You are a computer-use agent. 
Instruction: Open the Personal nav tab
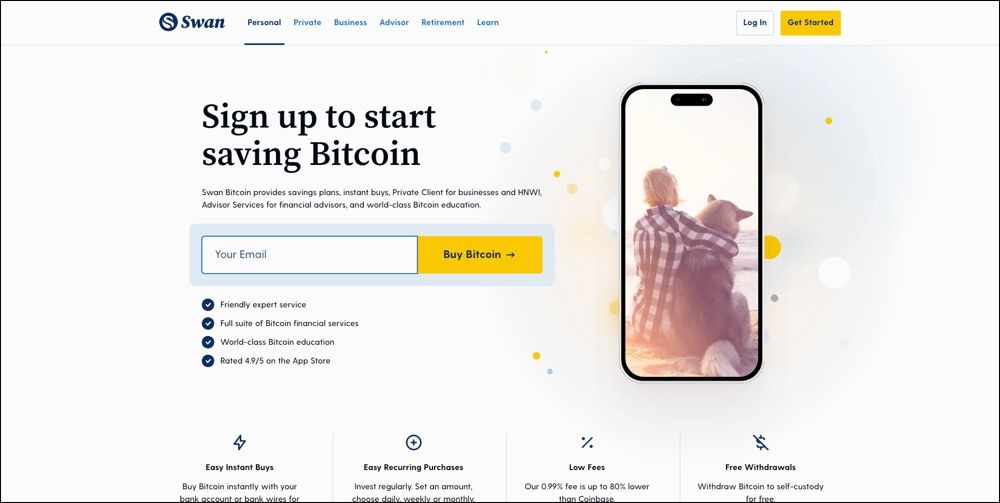coord(264,22)
